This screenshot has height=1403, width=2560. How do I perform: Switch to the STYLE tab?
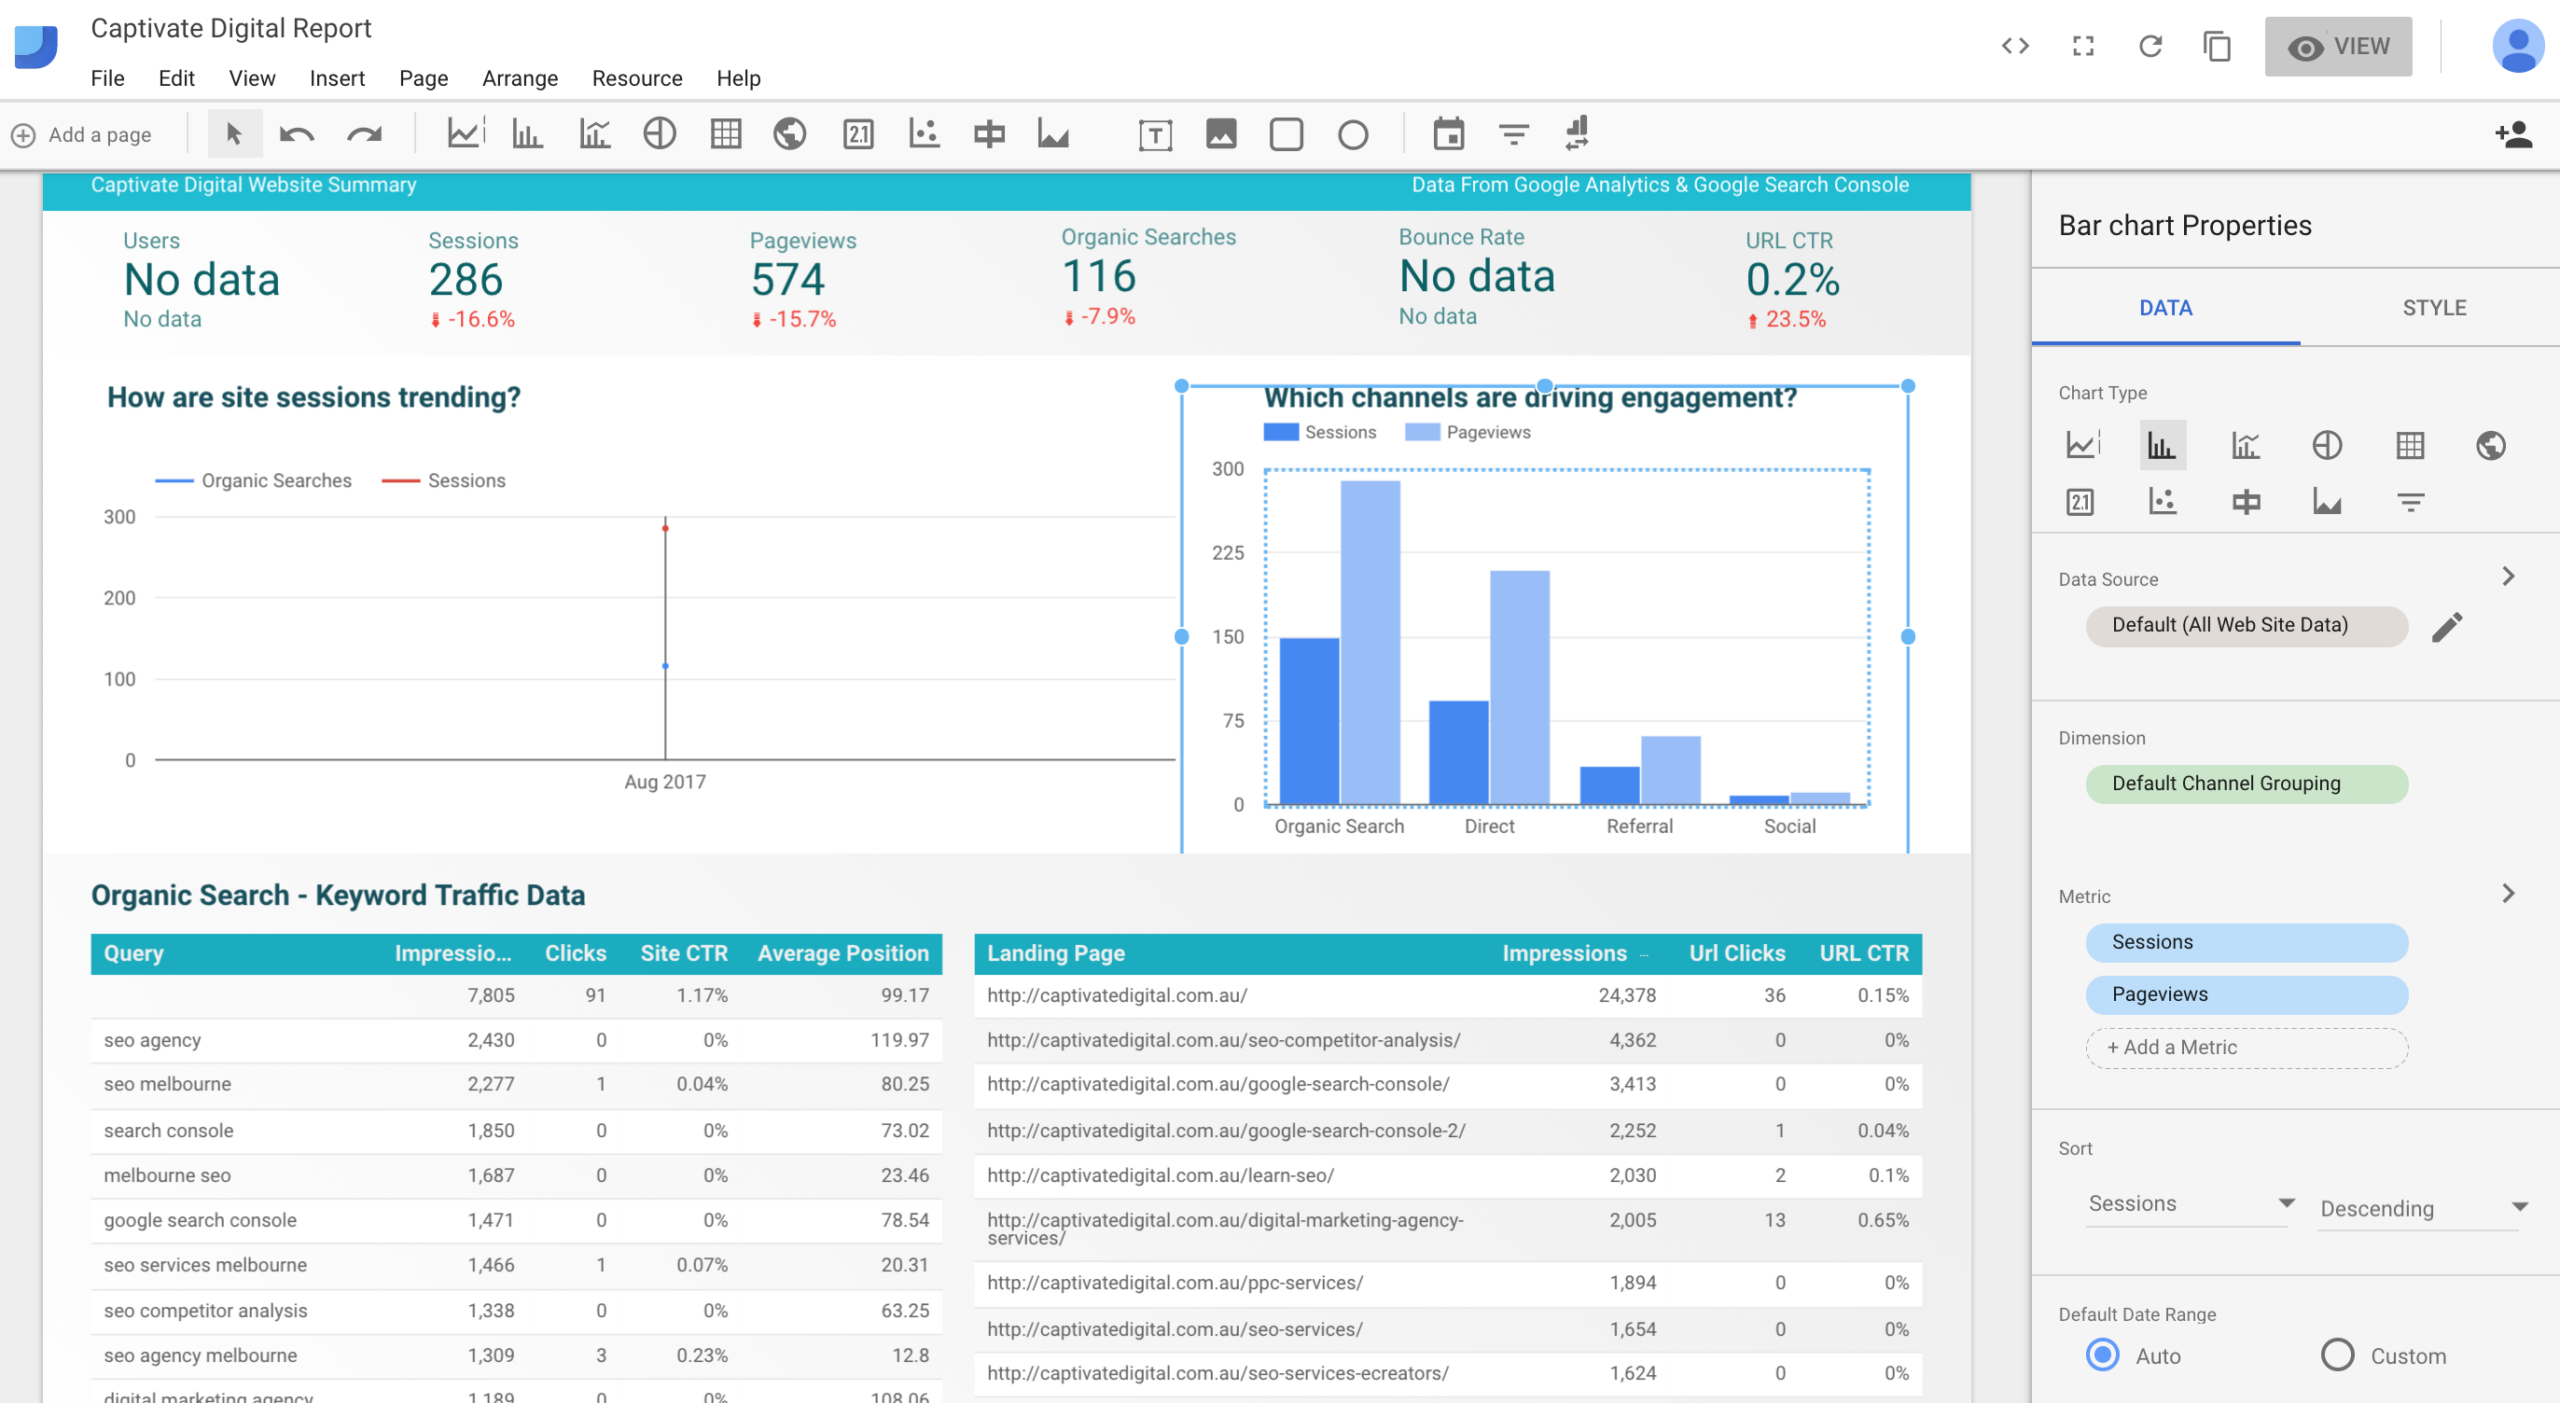2434,308
